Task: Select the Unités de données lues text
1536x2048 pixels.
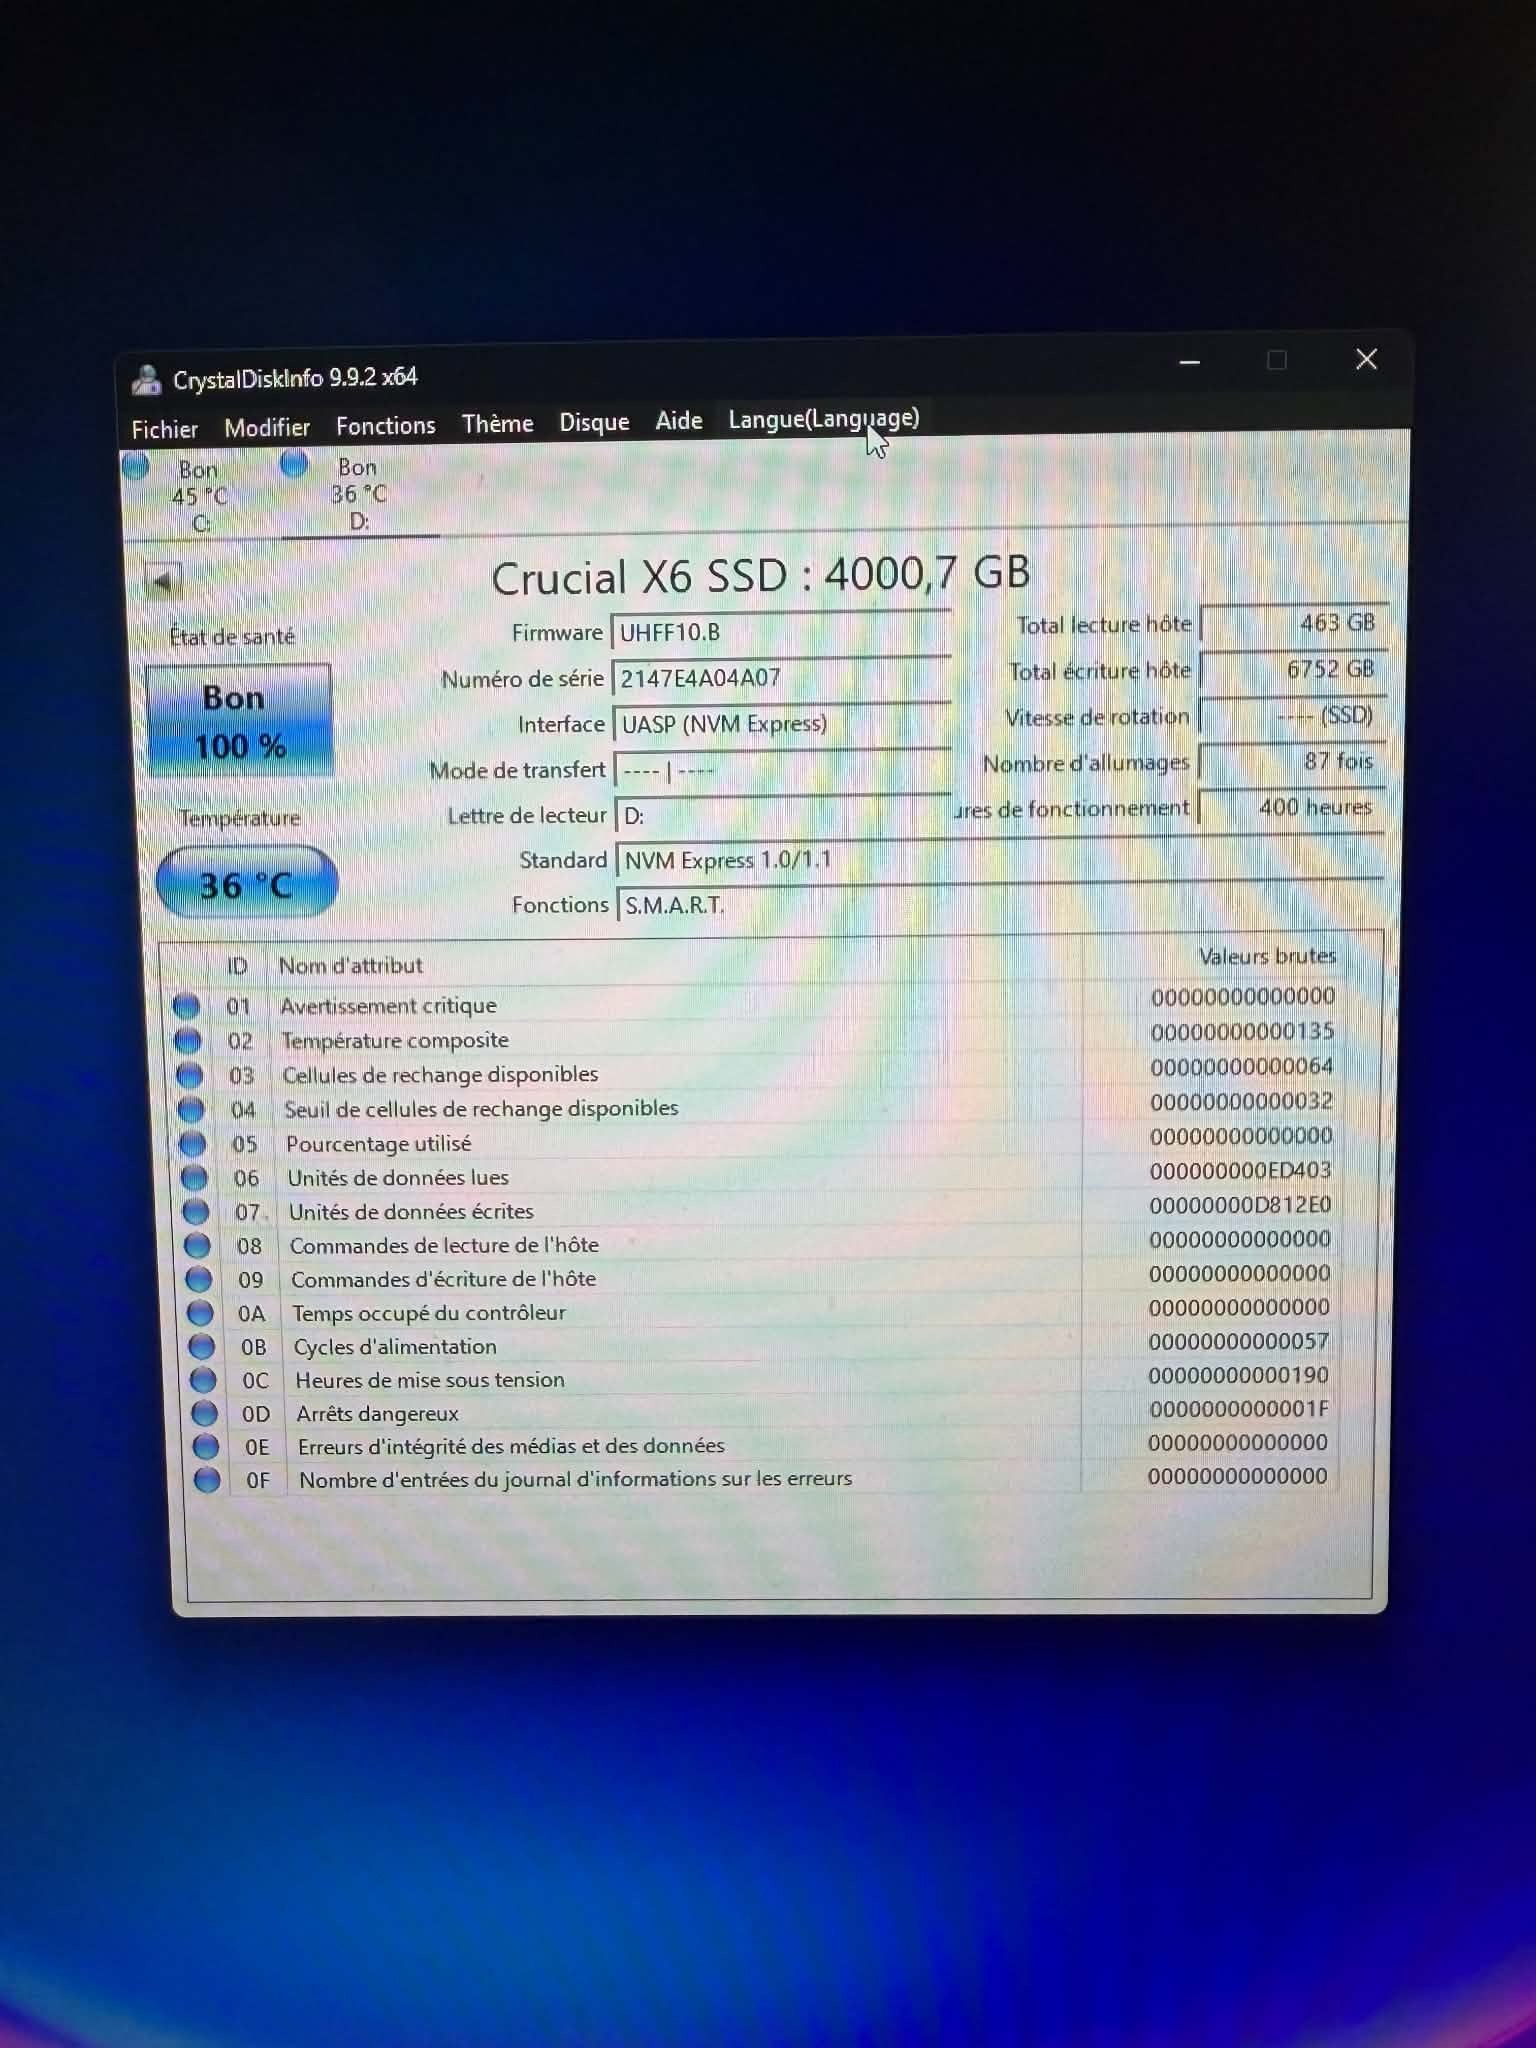Action: [398, 1178]
